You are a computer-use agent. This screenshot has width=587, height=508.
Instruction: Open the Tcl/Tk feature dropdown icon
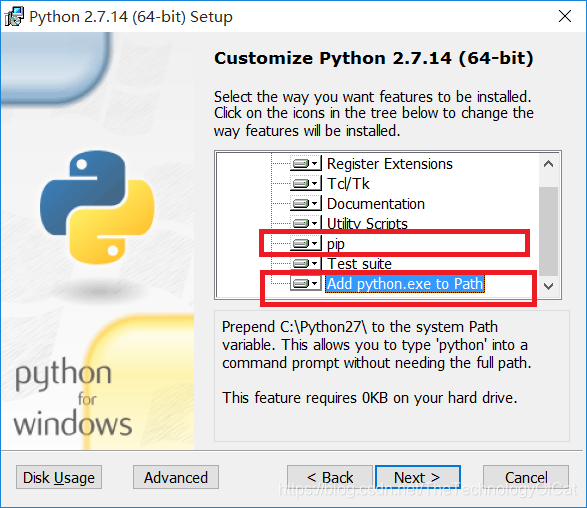(306, 183)
